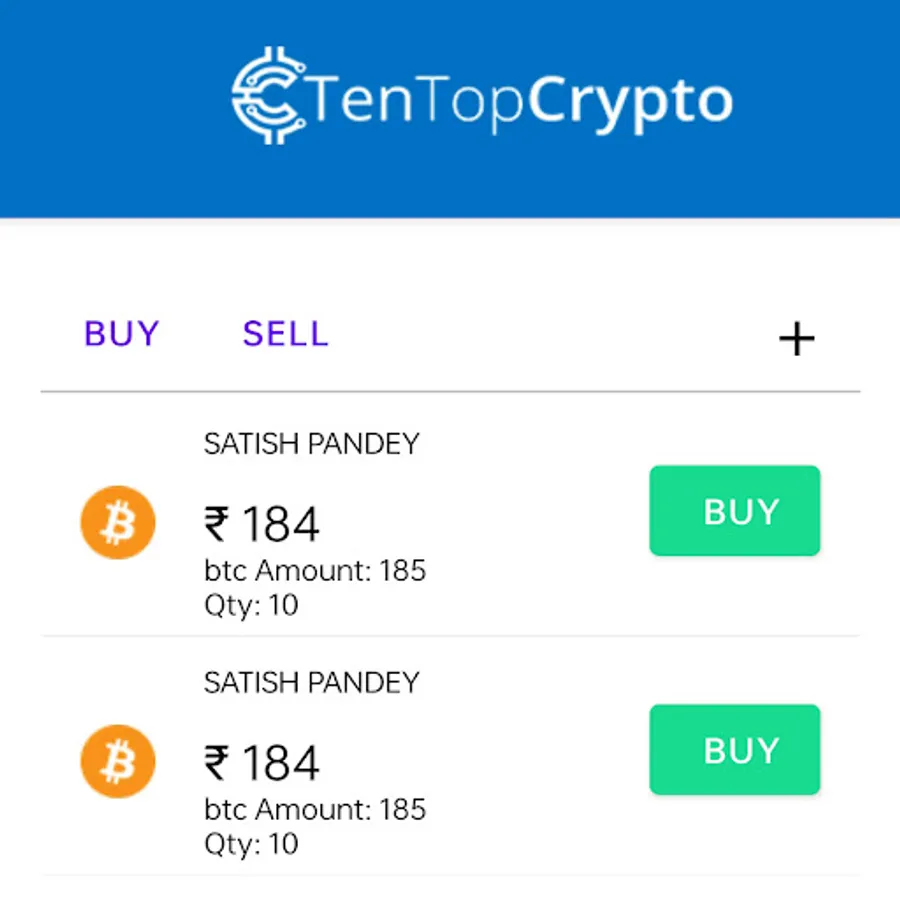Screen dimensions: 900x900
Task: Select seller name SATISH PANDEY in second listing
Action: [311, 683]
